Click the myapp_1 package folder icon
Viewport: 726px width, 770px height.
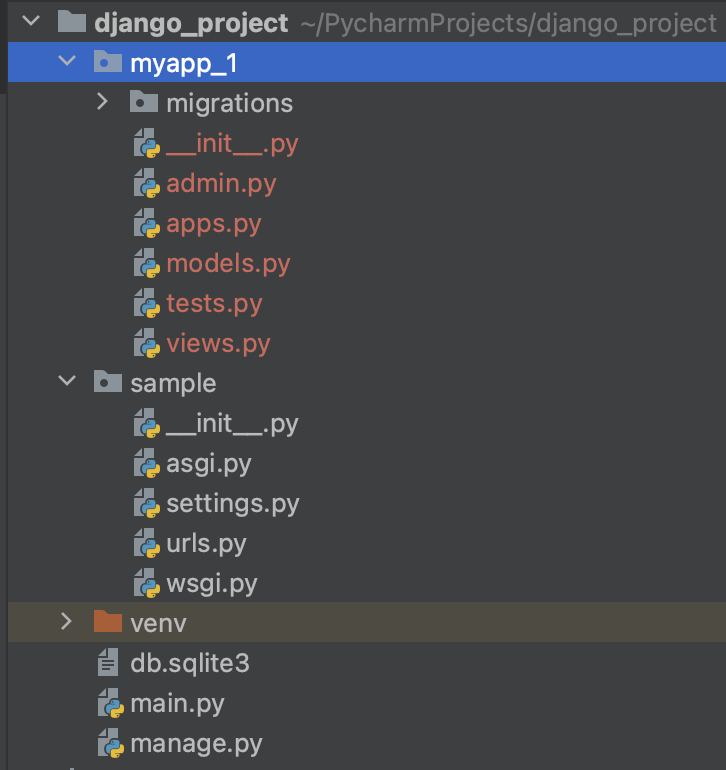point(108,61)
